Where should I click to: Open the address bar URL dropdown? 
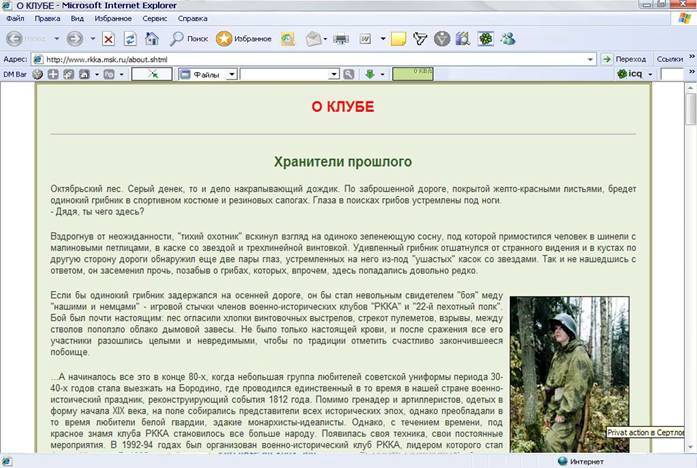[x=590, y=59]
